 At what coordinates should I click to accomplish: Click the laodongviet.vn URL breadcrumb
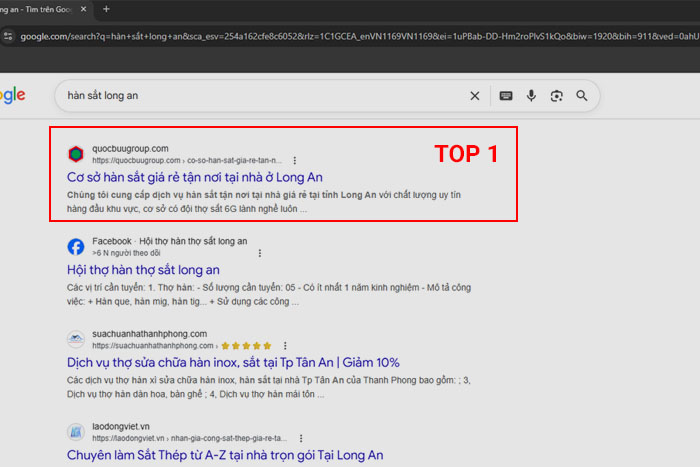tap(190, 438)
